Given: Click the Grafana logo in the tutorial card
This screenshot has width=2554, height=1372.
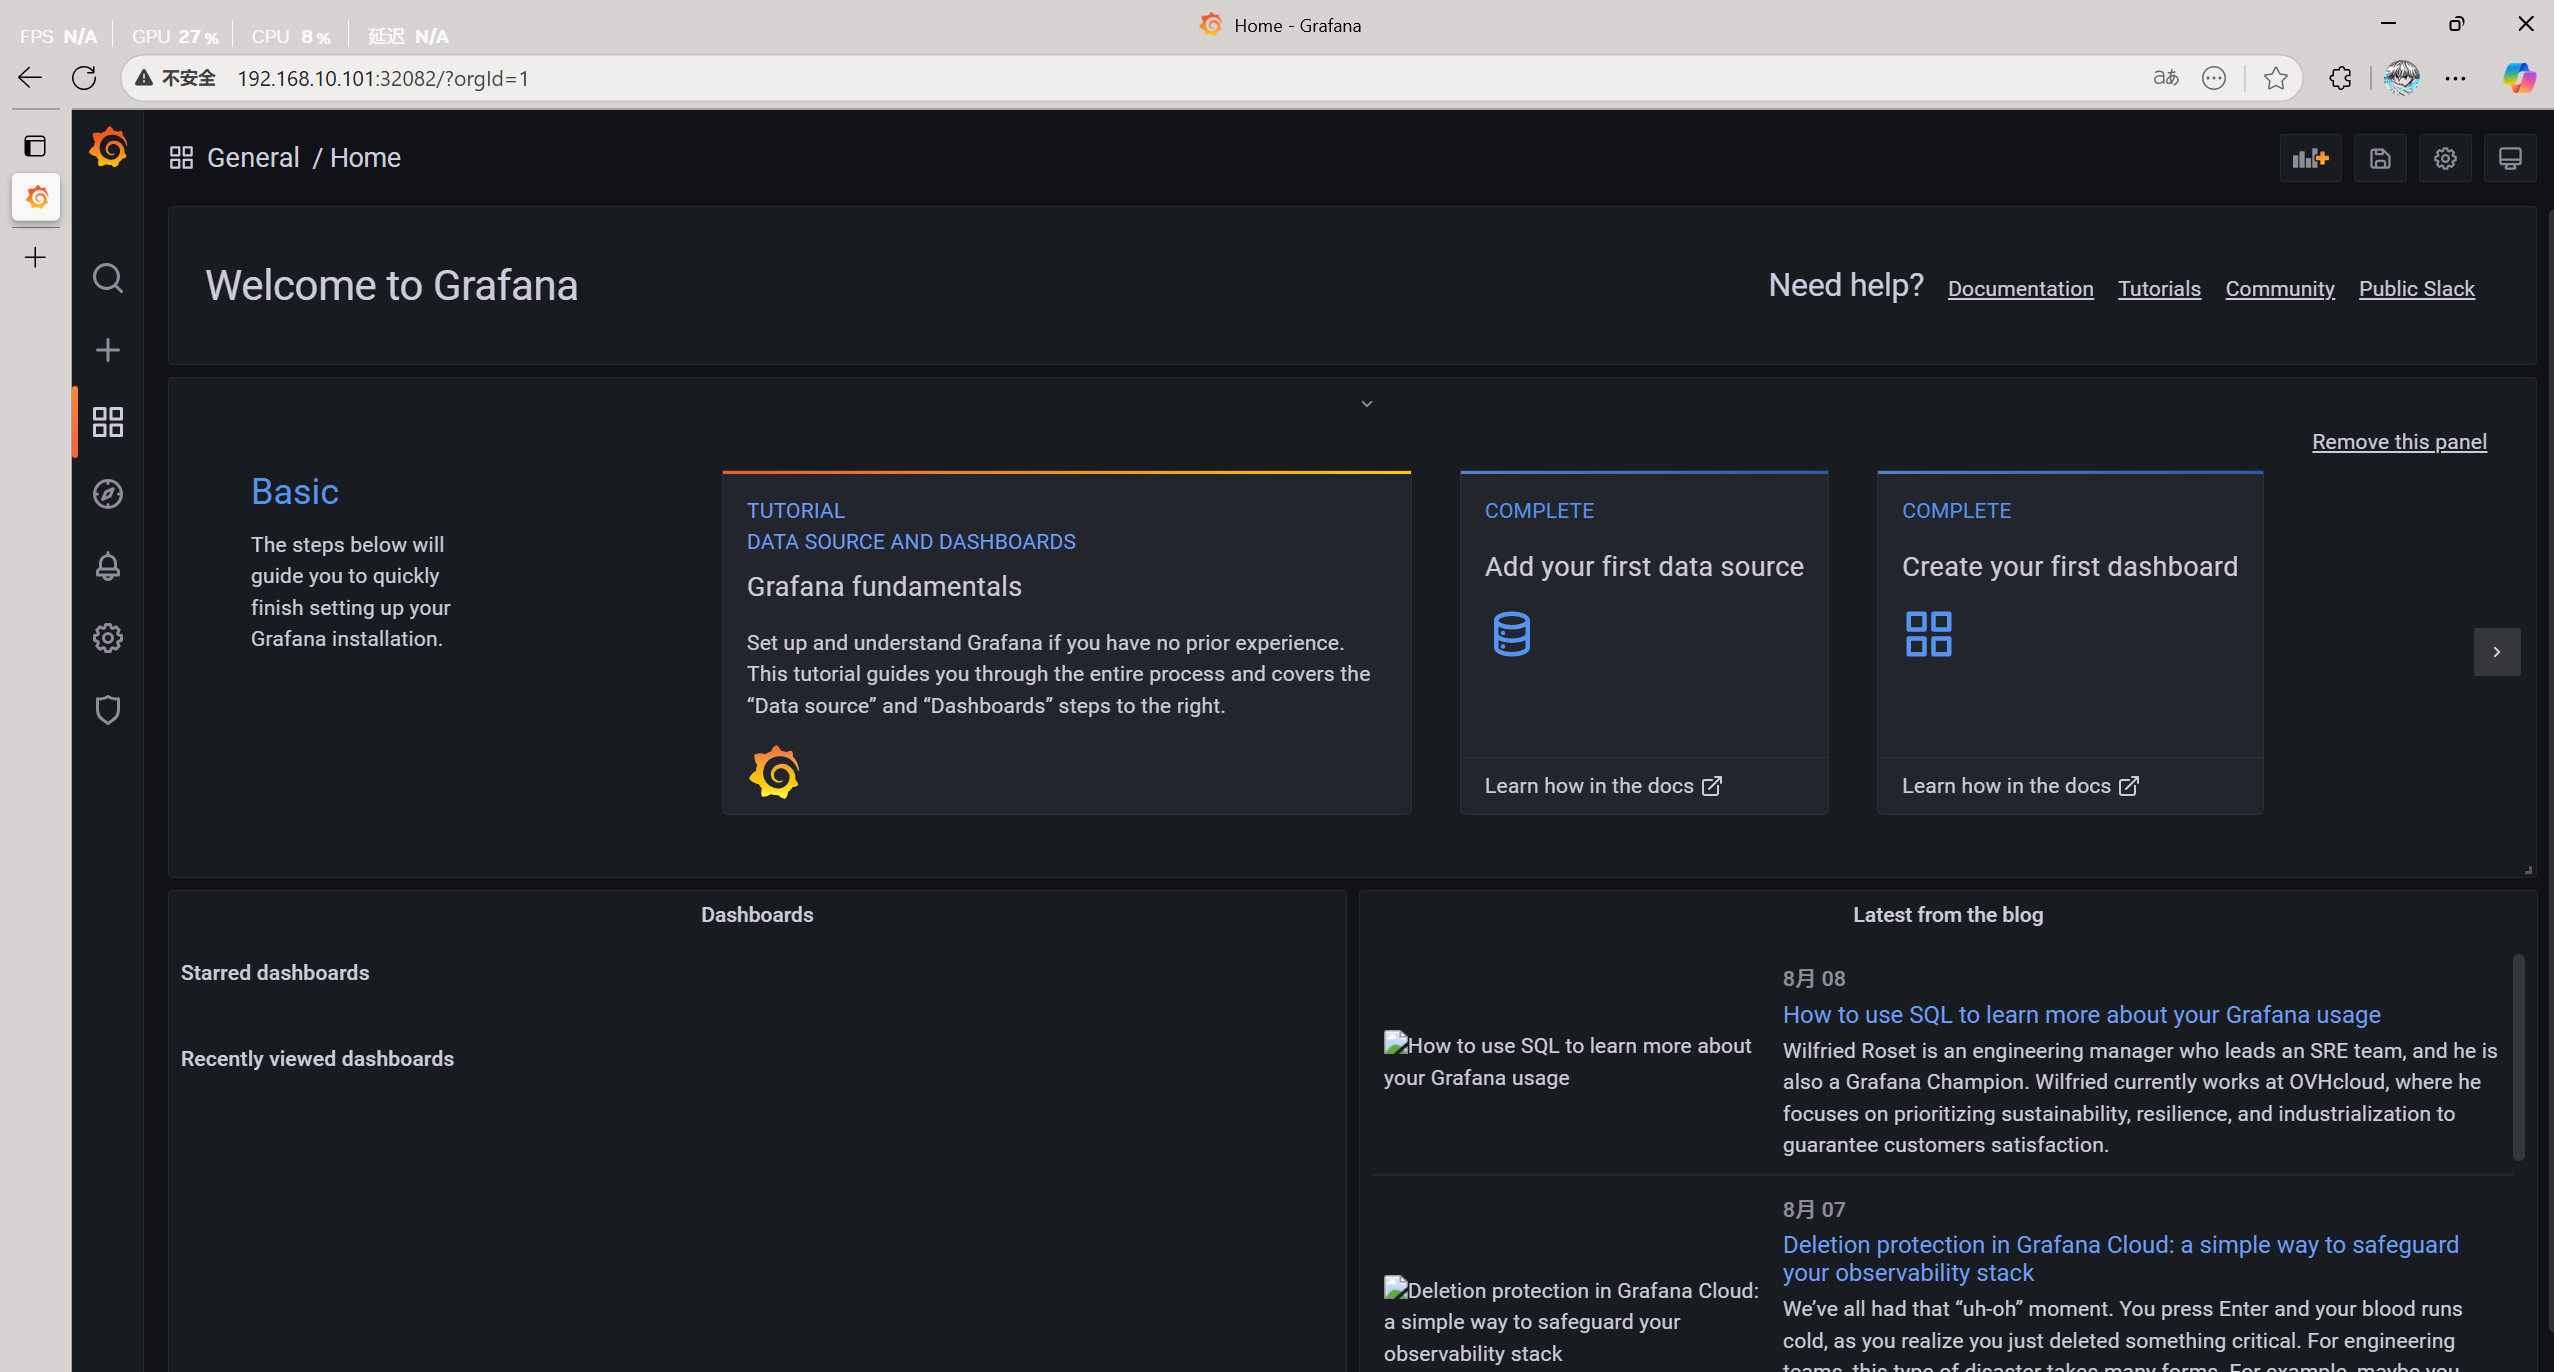Looking at the screenshot, I should [x=774, y=772].
